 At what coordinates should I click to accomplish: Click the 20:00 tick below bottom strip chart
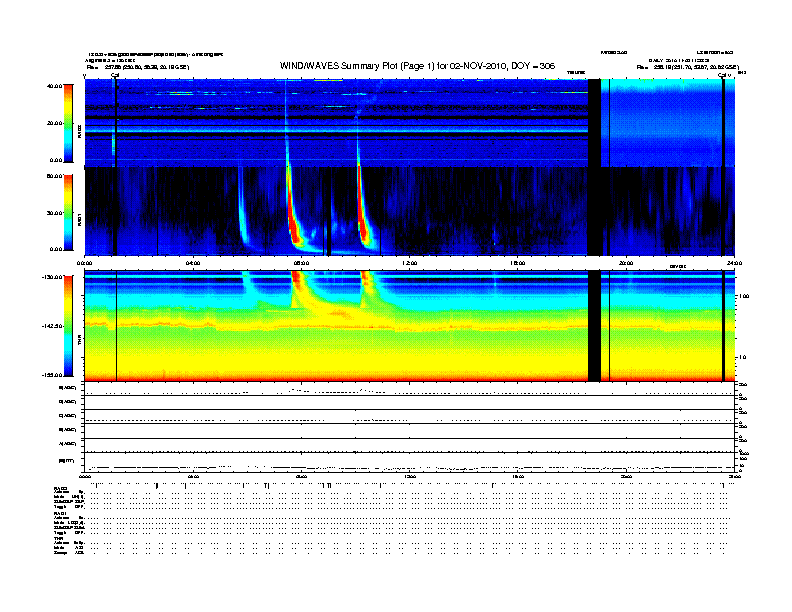click(626, 477)
